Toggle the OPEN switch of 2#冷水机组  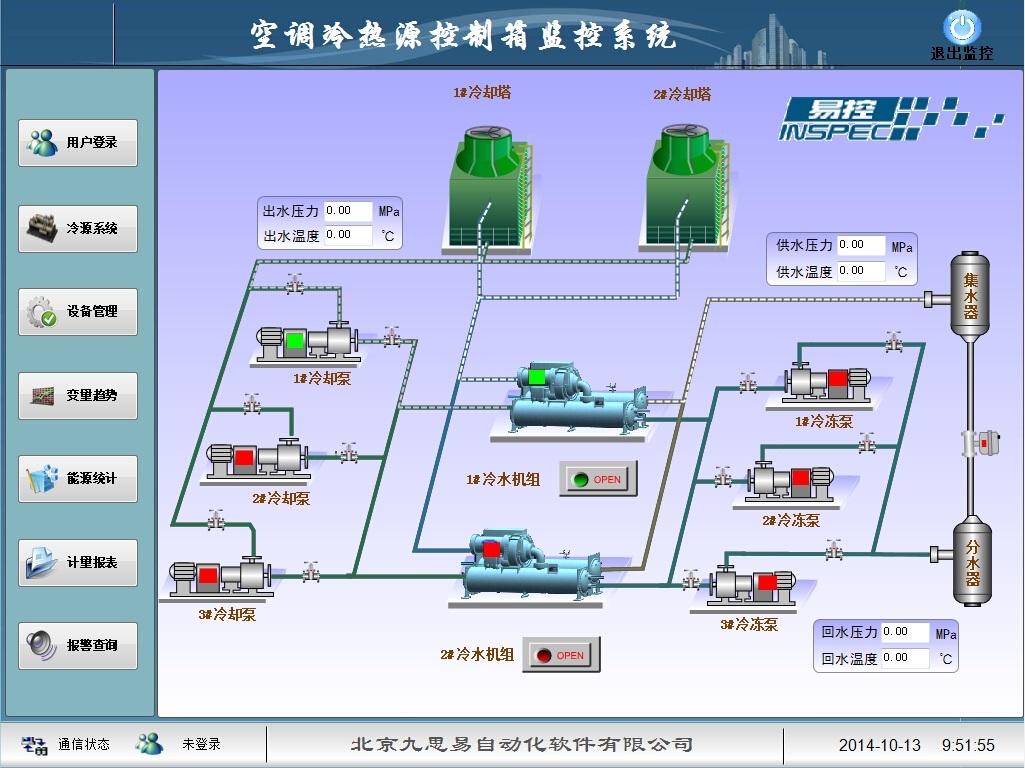pos(560,654)
